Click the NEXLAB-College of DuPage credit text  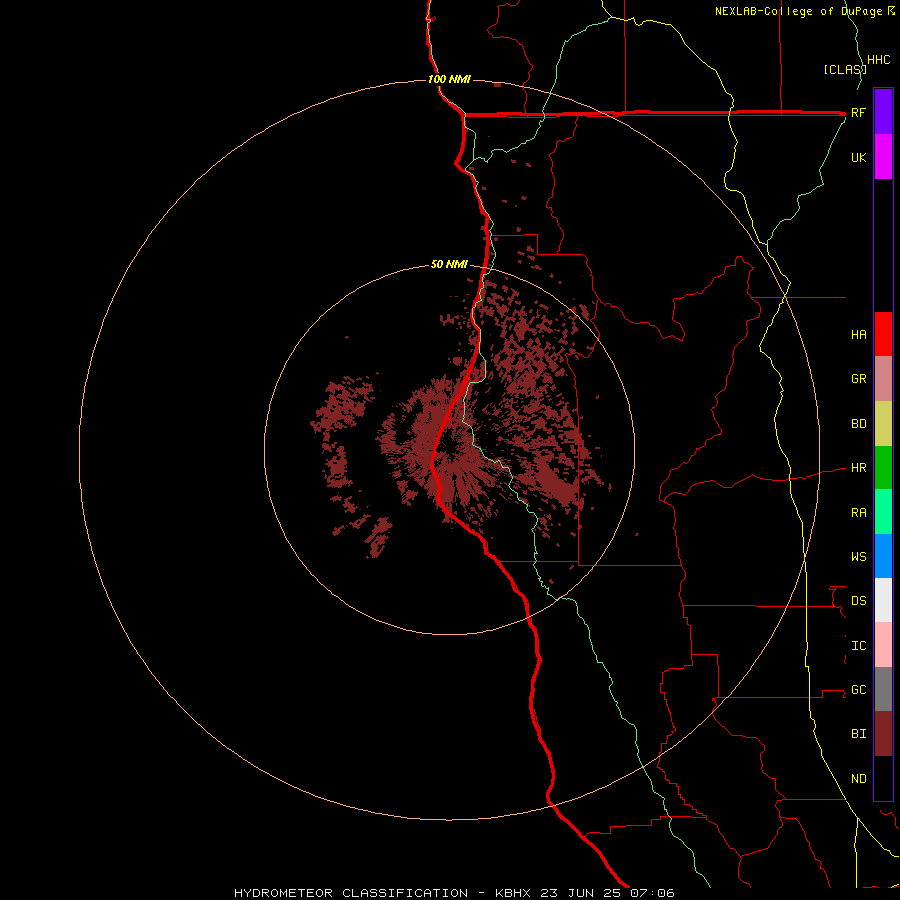800,11
